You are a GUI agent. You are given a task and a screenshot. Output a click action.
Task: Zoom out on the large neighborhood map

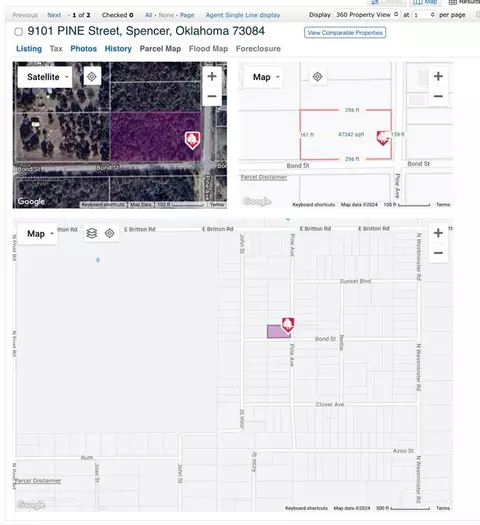(x=438, y=253)
